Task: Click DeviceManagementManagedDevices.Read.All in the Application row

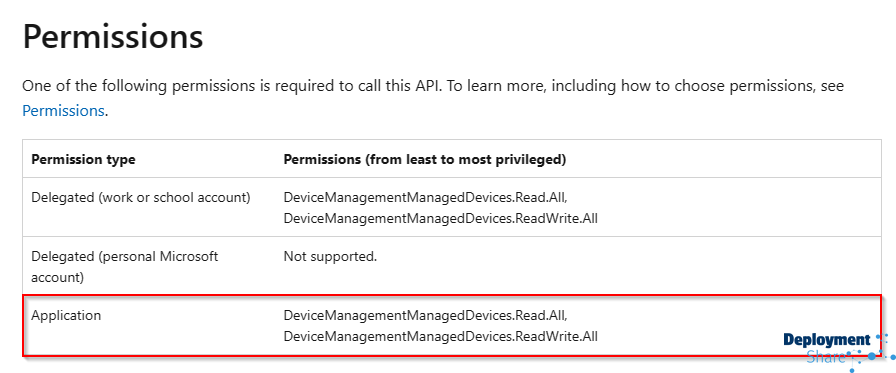Action: pyautogui.click(x=425, y=315)
